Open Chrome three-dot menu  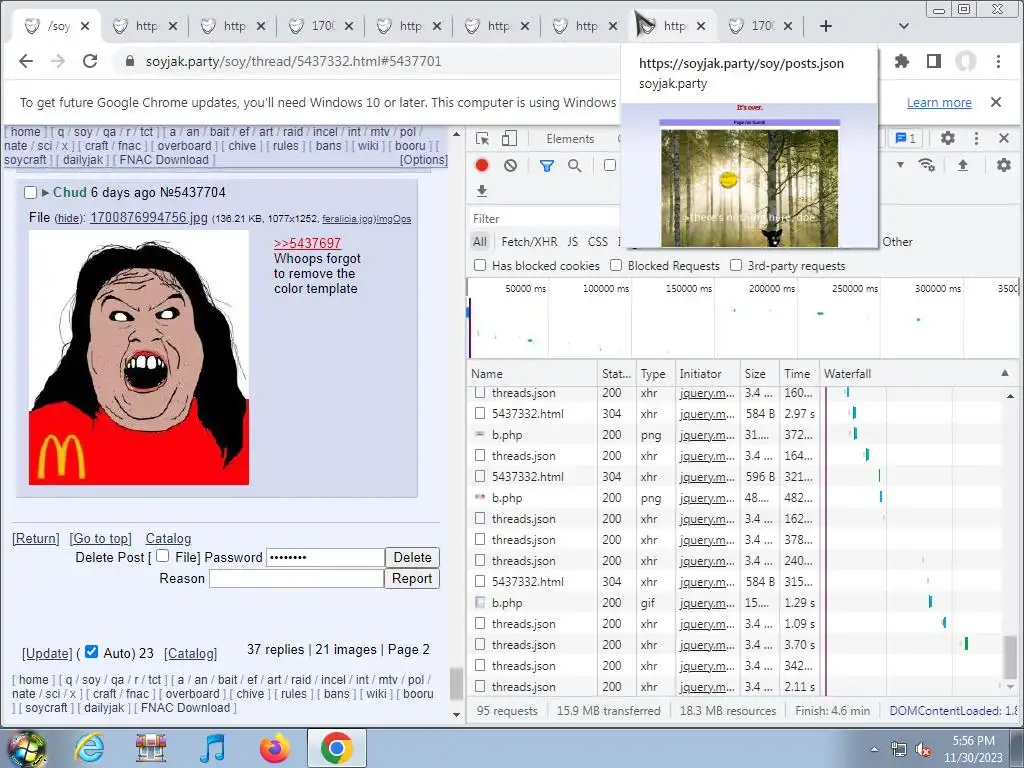pos(998,61)
